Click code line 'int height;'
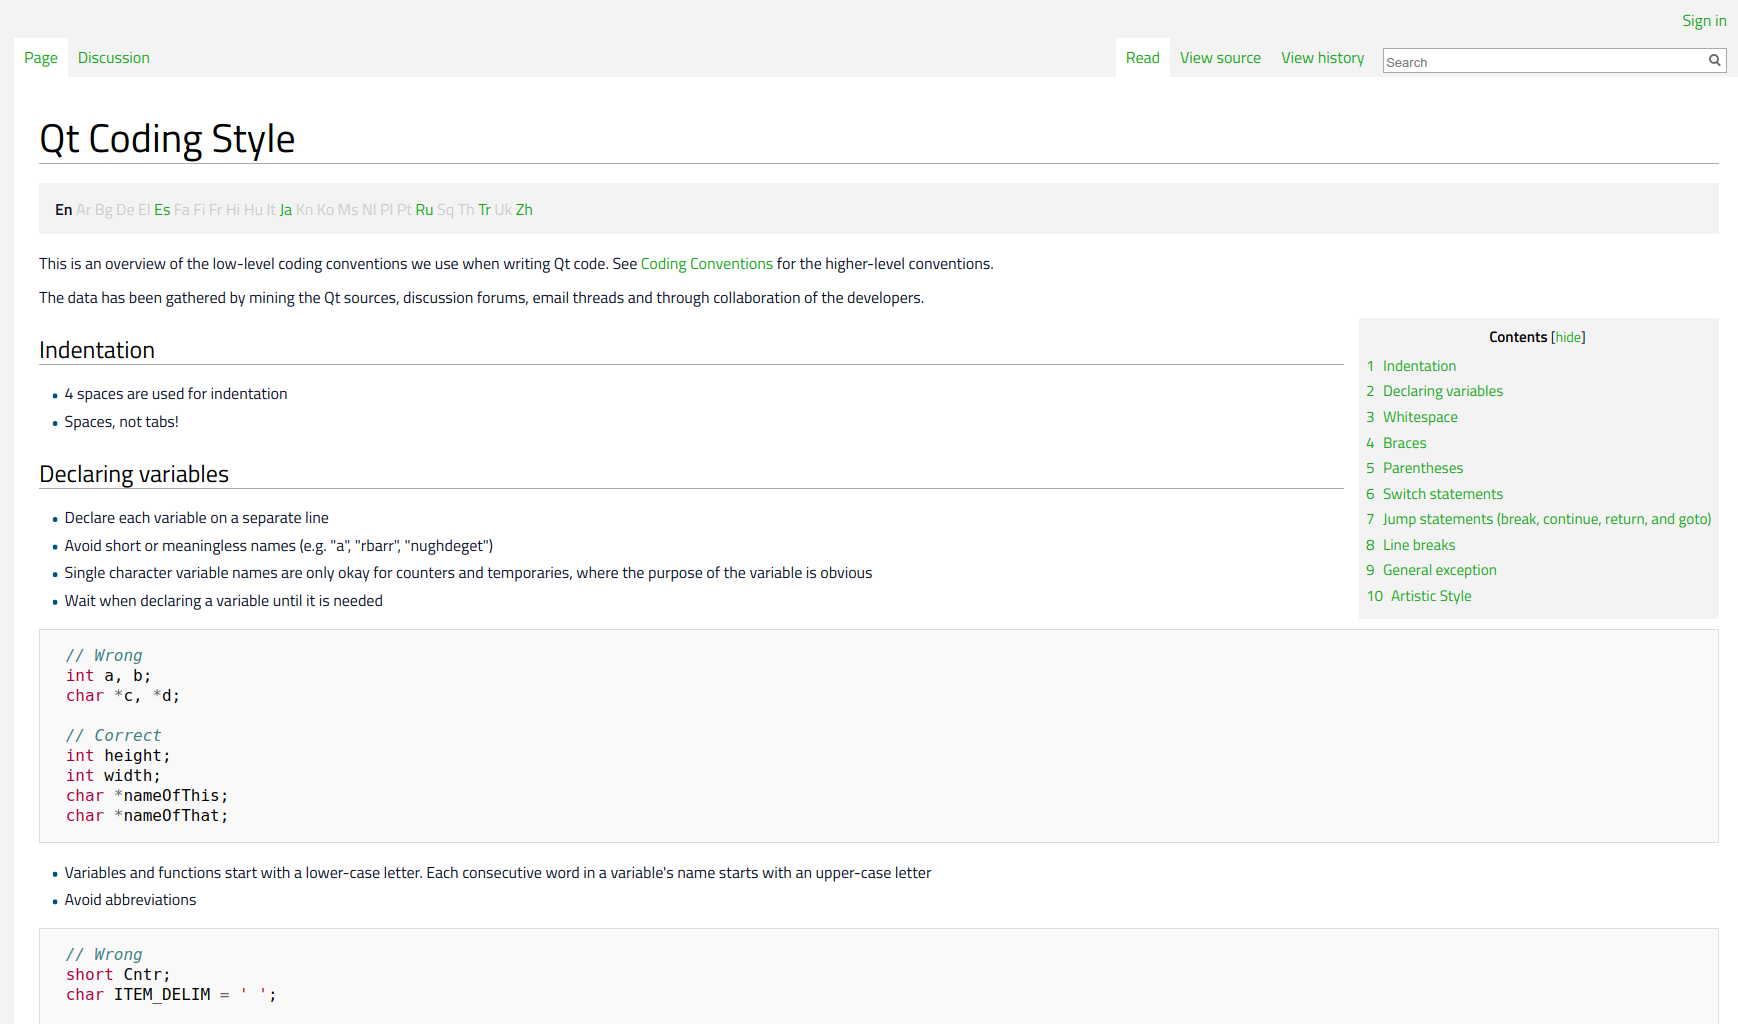The width and height of the screenshot is (1738, 1024). point(118,756)
